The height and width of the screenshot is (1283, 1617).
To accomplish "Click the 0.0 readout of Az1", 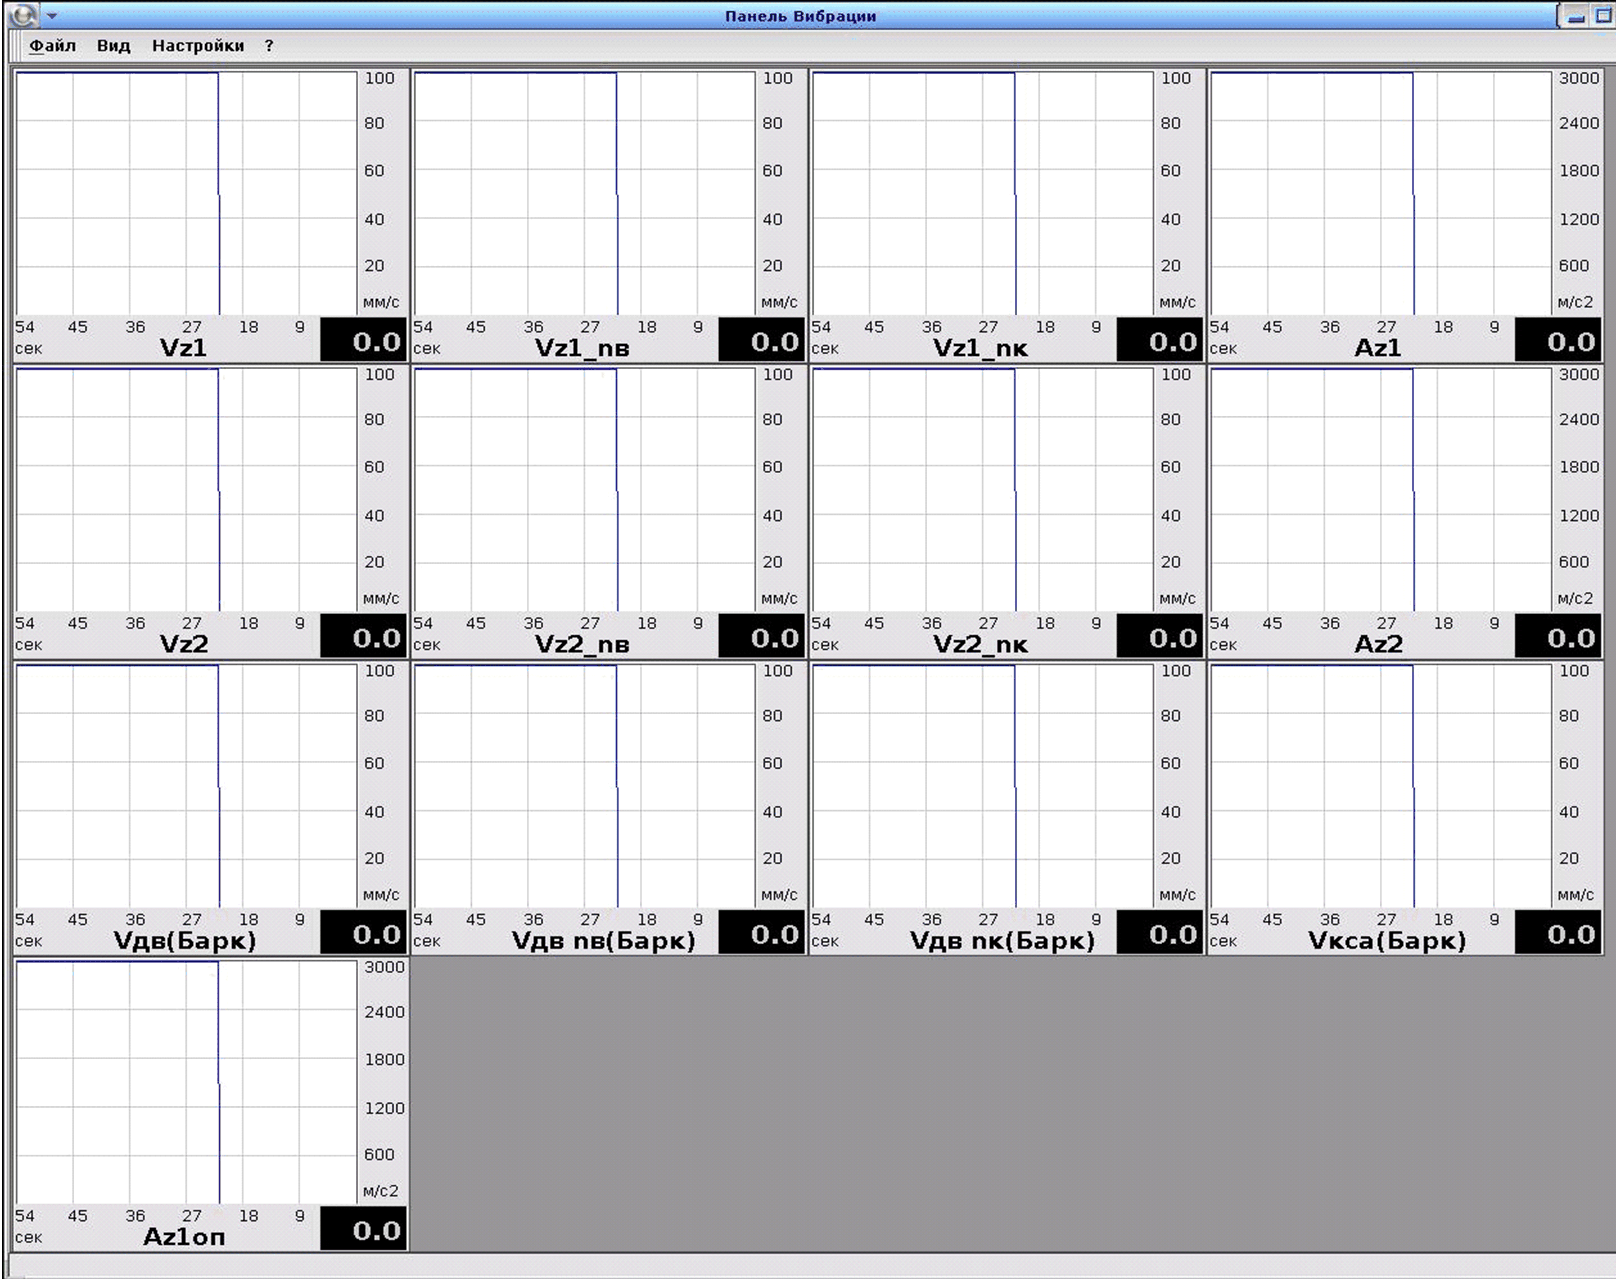I will point(1558,340).
